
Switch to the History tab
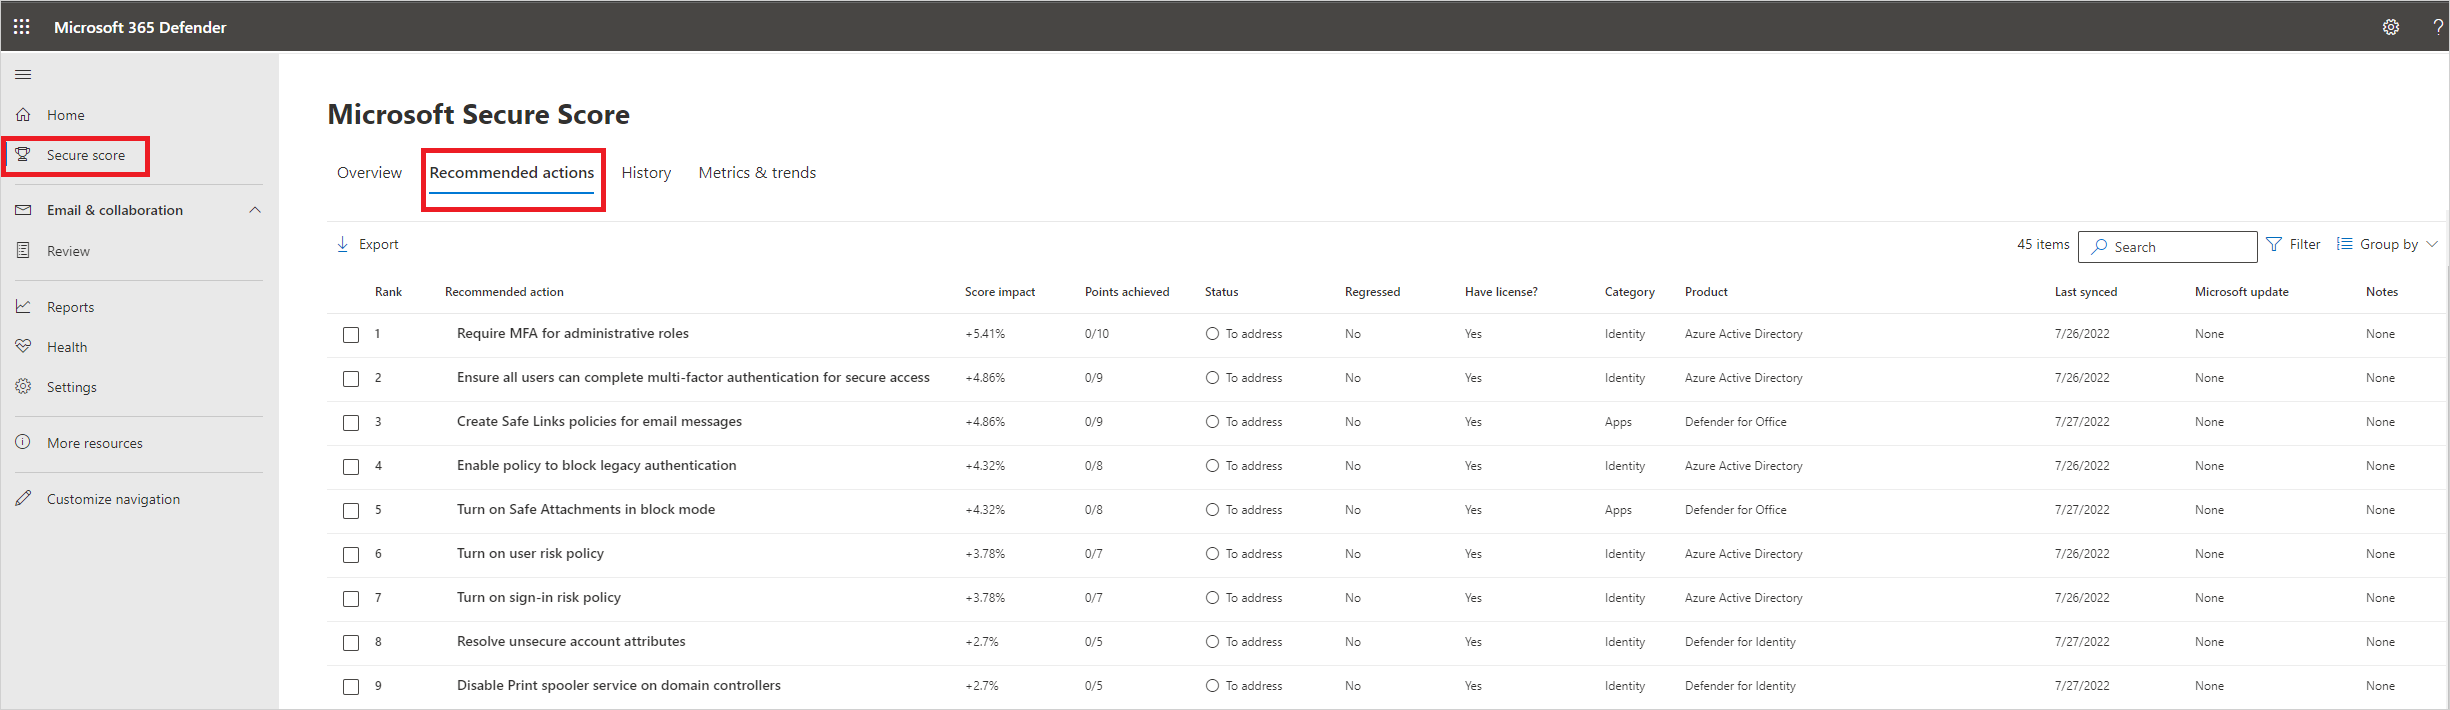646,173
